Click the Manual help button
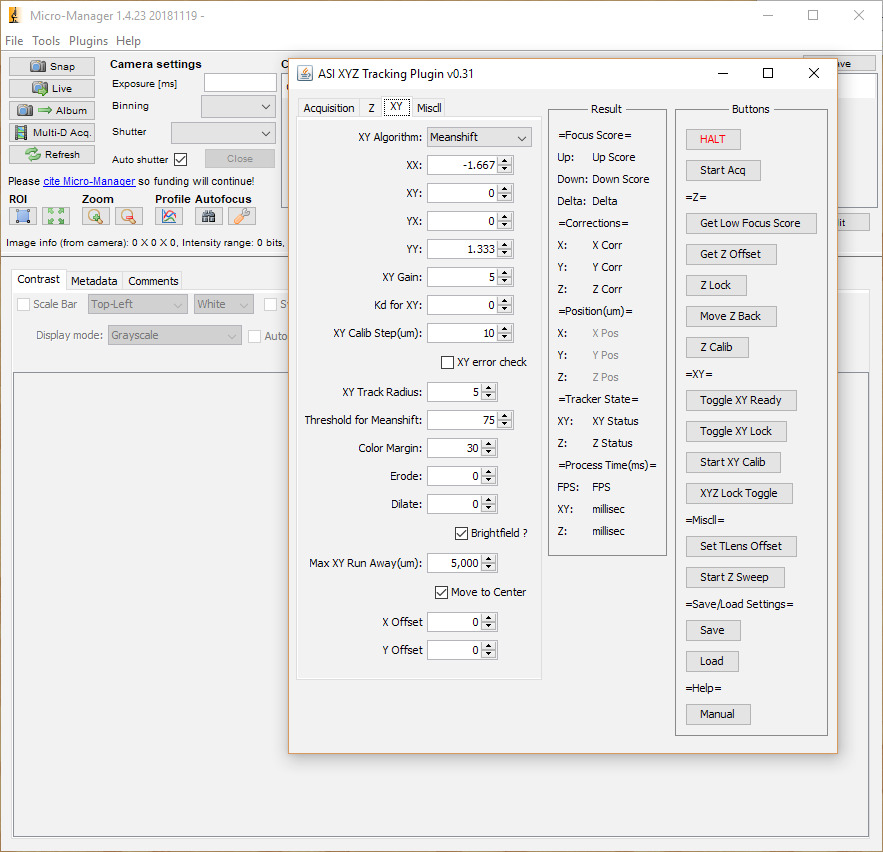Screen dimensions: 883x852 click(x=718, y=715)
